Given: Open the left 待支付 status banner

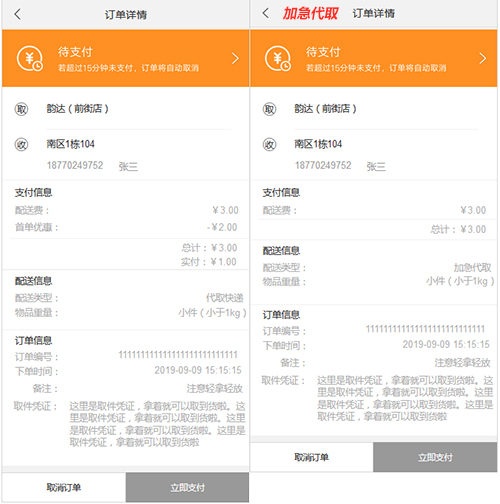Looking at the screenshot, I should (126, 58).
